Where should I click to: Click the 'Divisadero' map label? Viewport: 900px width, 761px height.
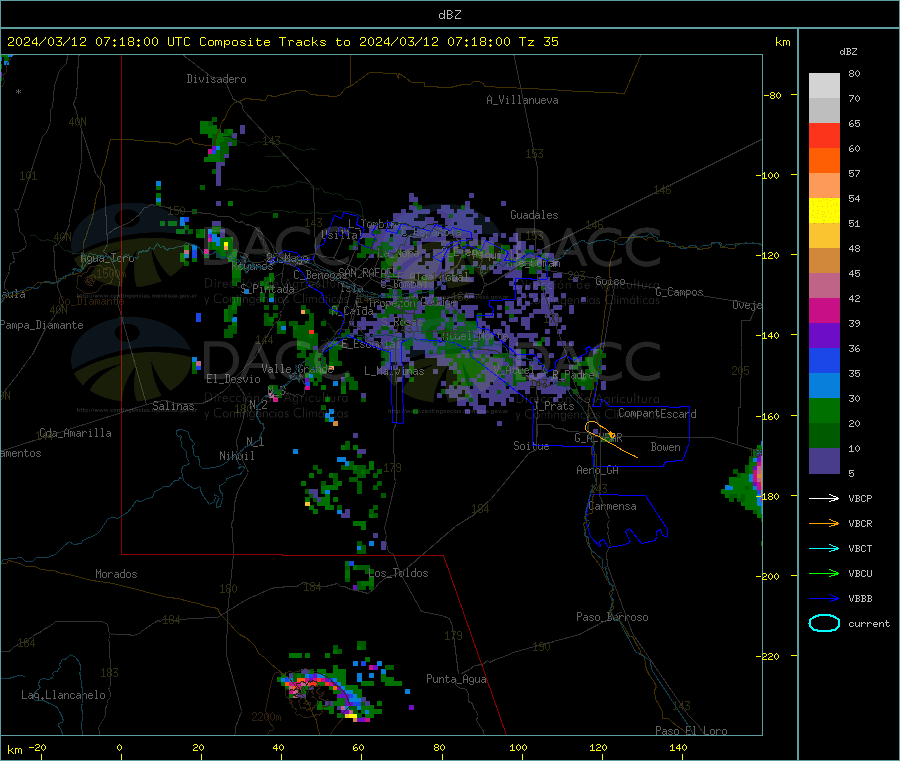click(216, 79)
